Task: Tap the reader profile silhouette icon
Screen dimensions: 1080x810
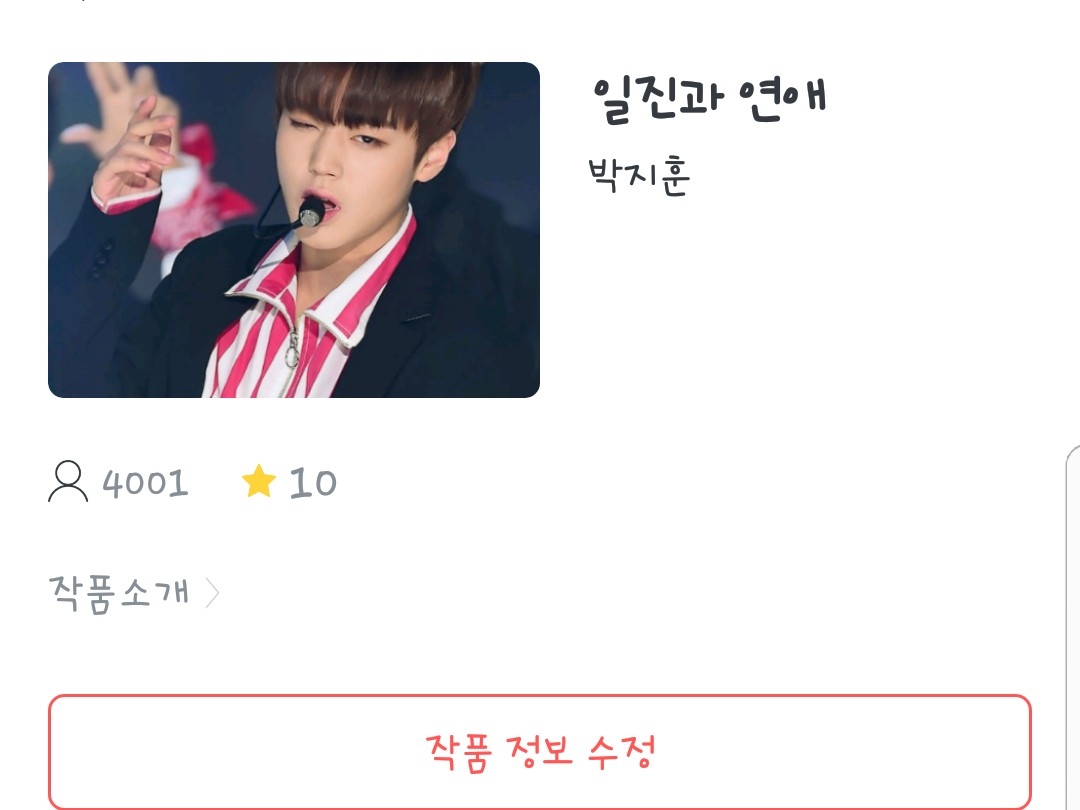Action: (68, 481)
